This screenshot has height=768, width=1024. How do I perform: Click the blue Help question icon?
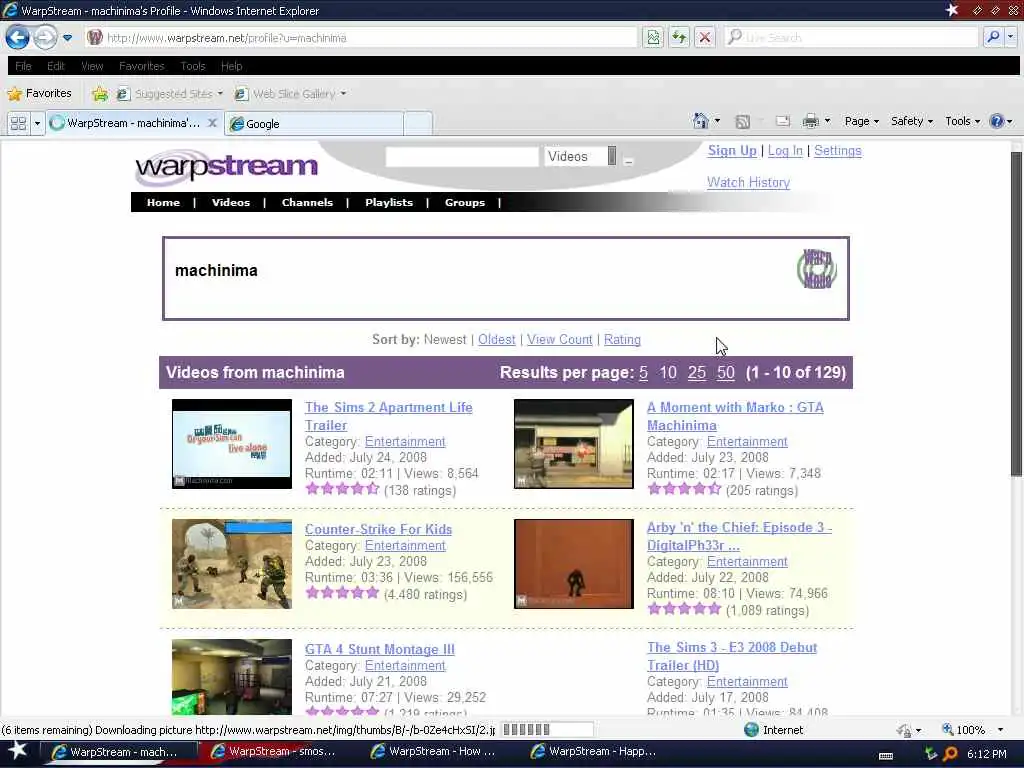coord(997,121)
